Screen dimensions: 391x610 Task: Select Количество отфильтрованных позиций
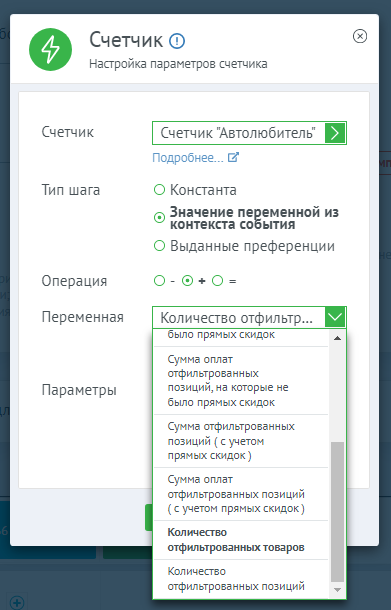point(241,579)
